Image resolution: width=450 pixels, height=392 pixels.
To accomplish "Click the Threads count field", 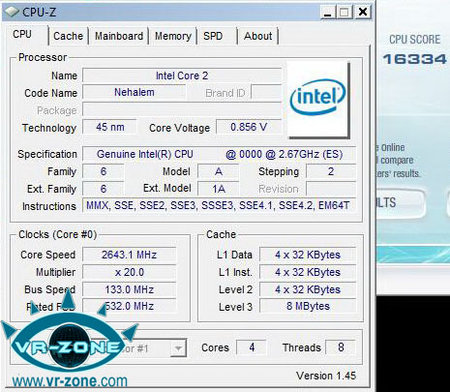I will (x=341, y=348).
